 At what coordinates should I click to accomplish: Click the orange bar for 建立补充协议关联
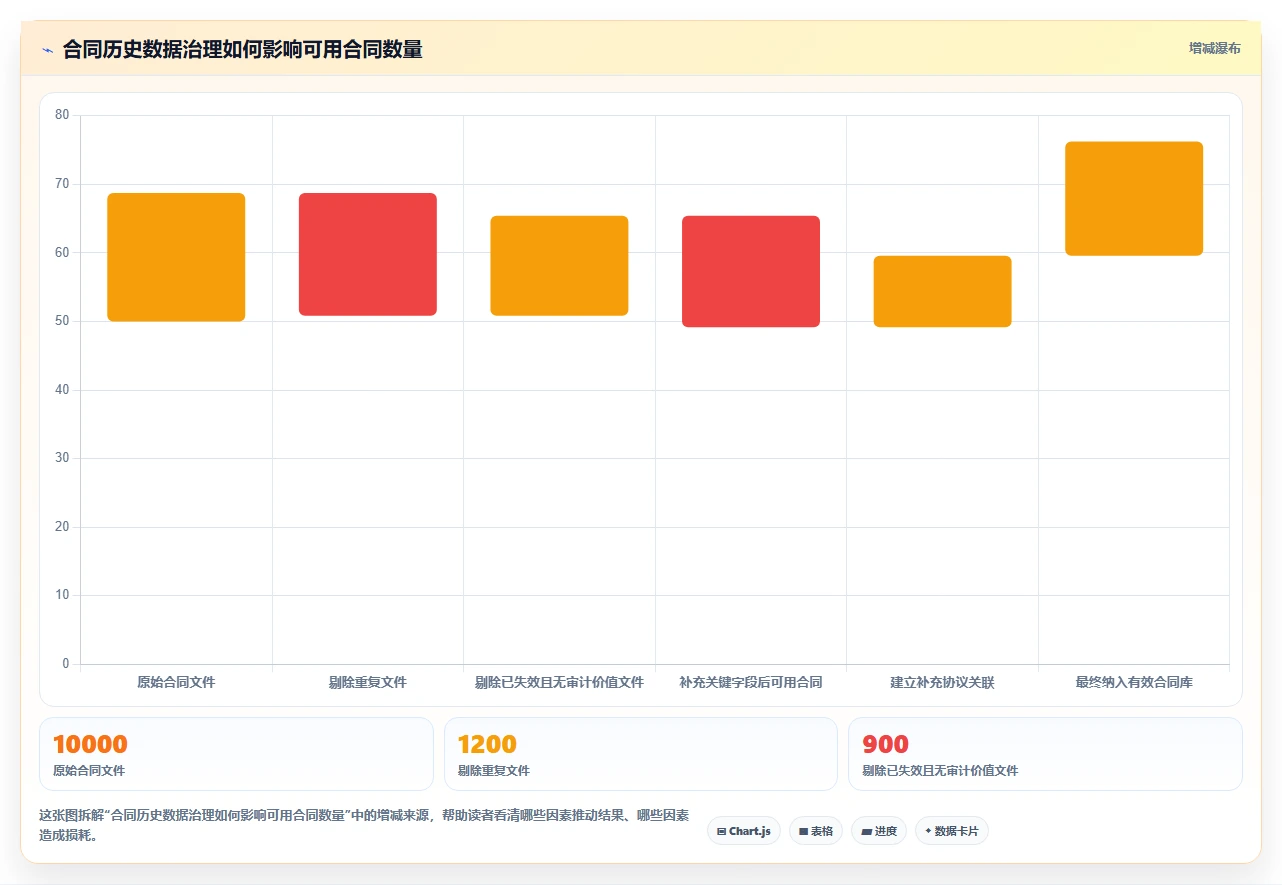coord(942,291)
